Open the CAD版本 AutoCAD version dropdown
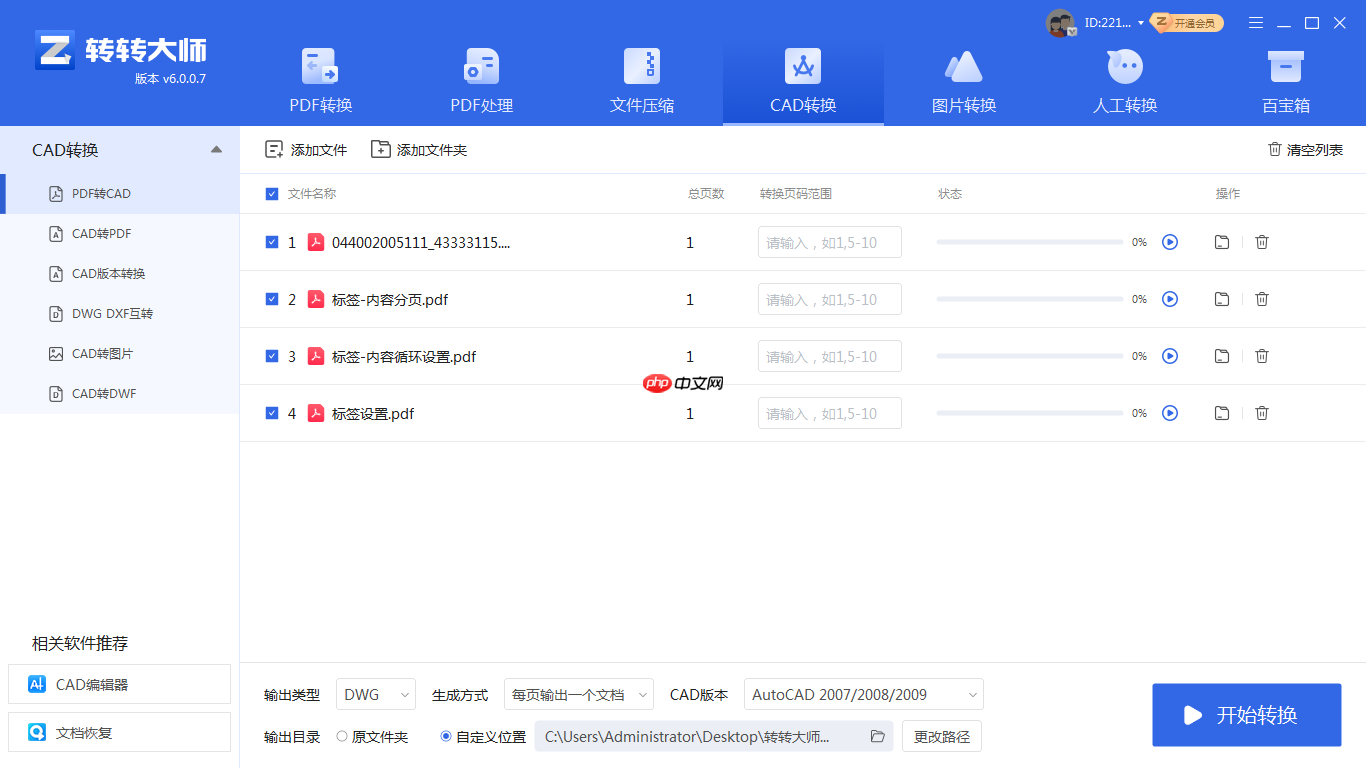Image resolution: width=1366 pixels, height=768 pixels. tap(863, 694)
